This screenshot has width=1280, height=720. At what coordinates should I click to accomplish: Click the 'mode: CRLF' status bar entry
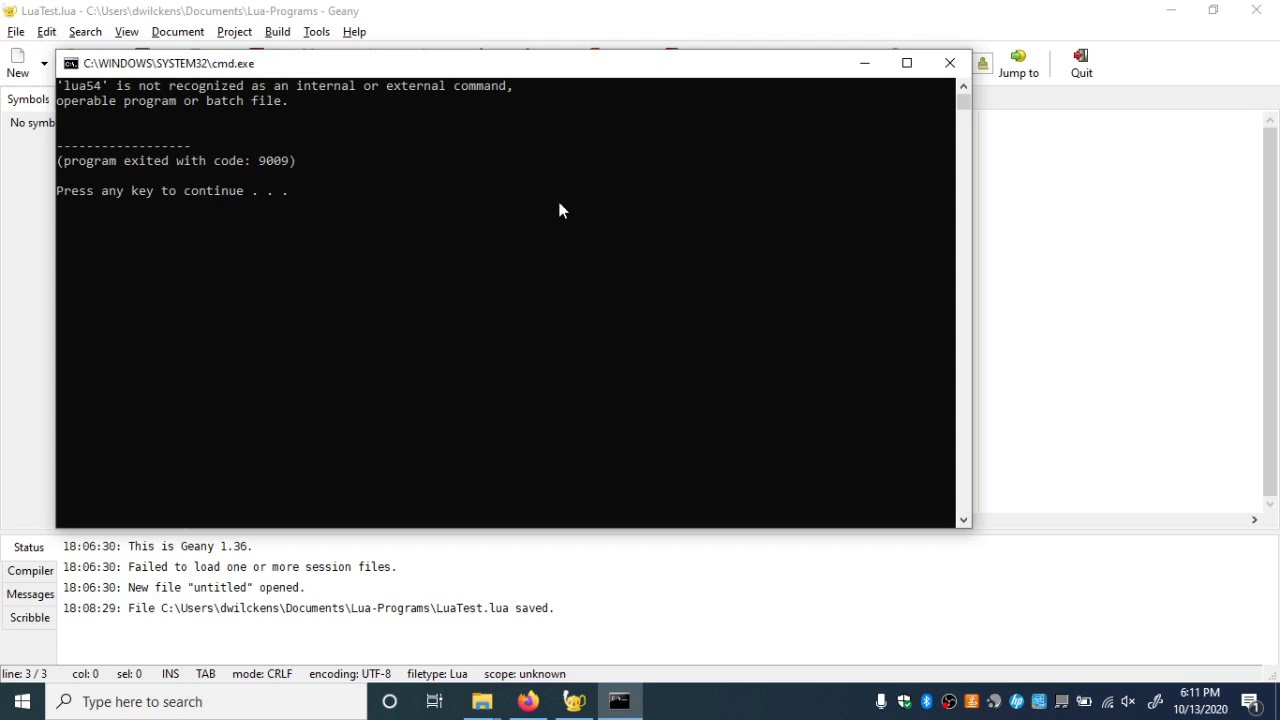(x=262, y=674)
